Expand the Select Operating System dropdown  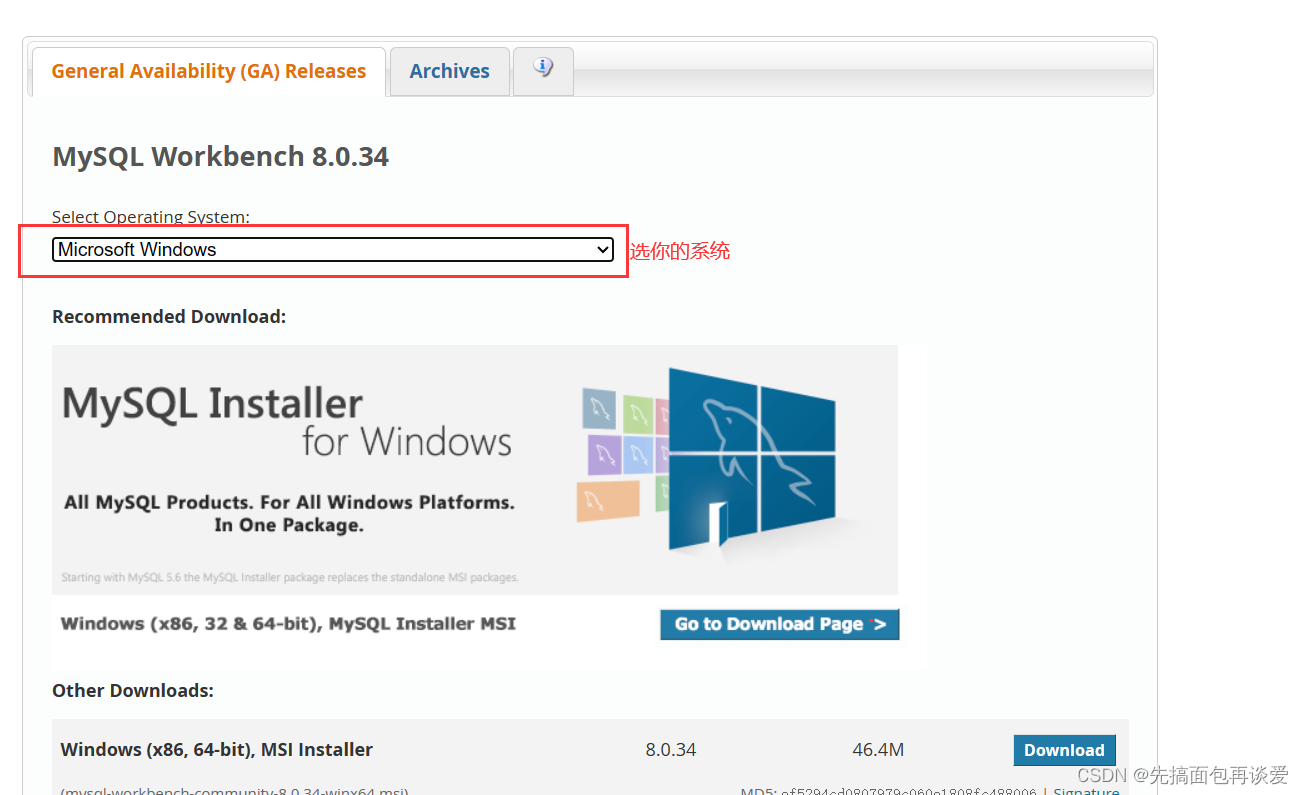point(333,250)
